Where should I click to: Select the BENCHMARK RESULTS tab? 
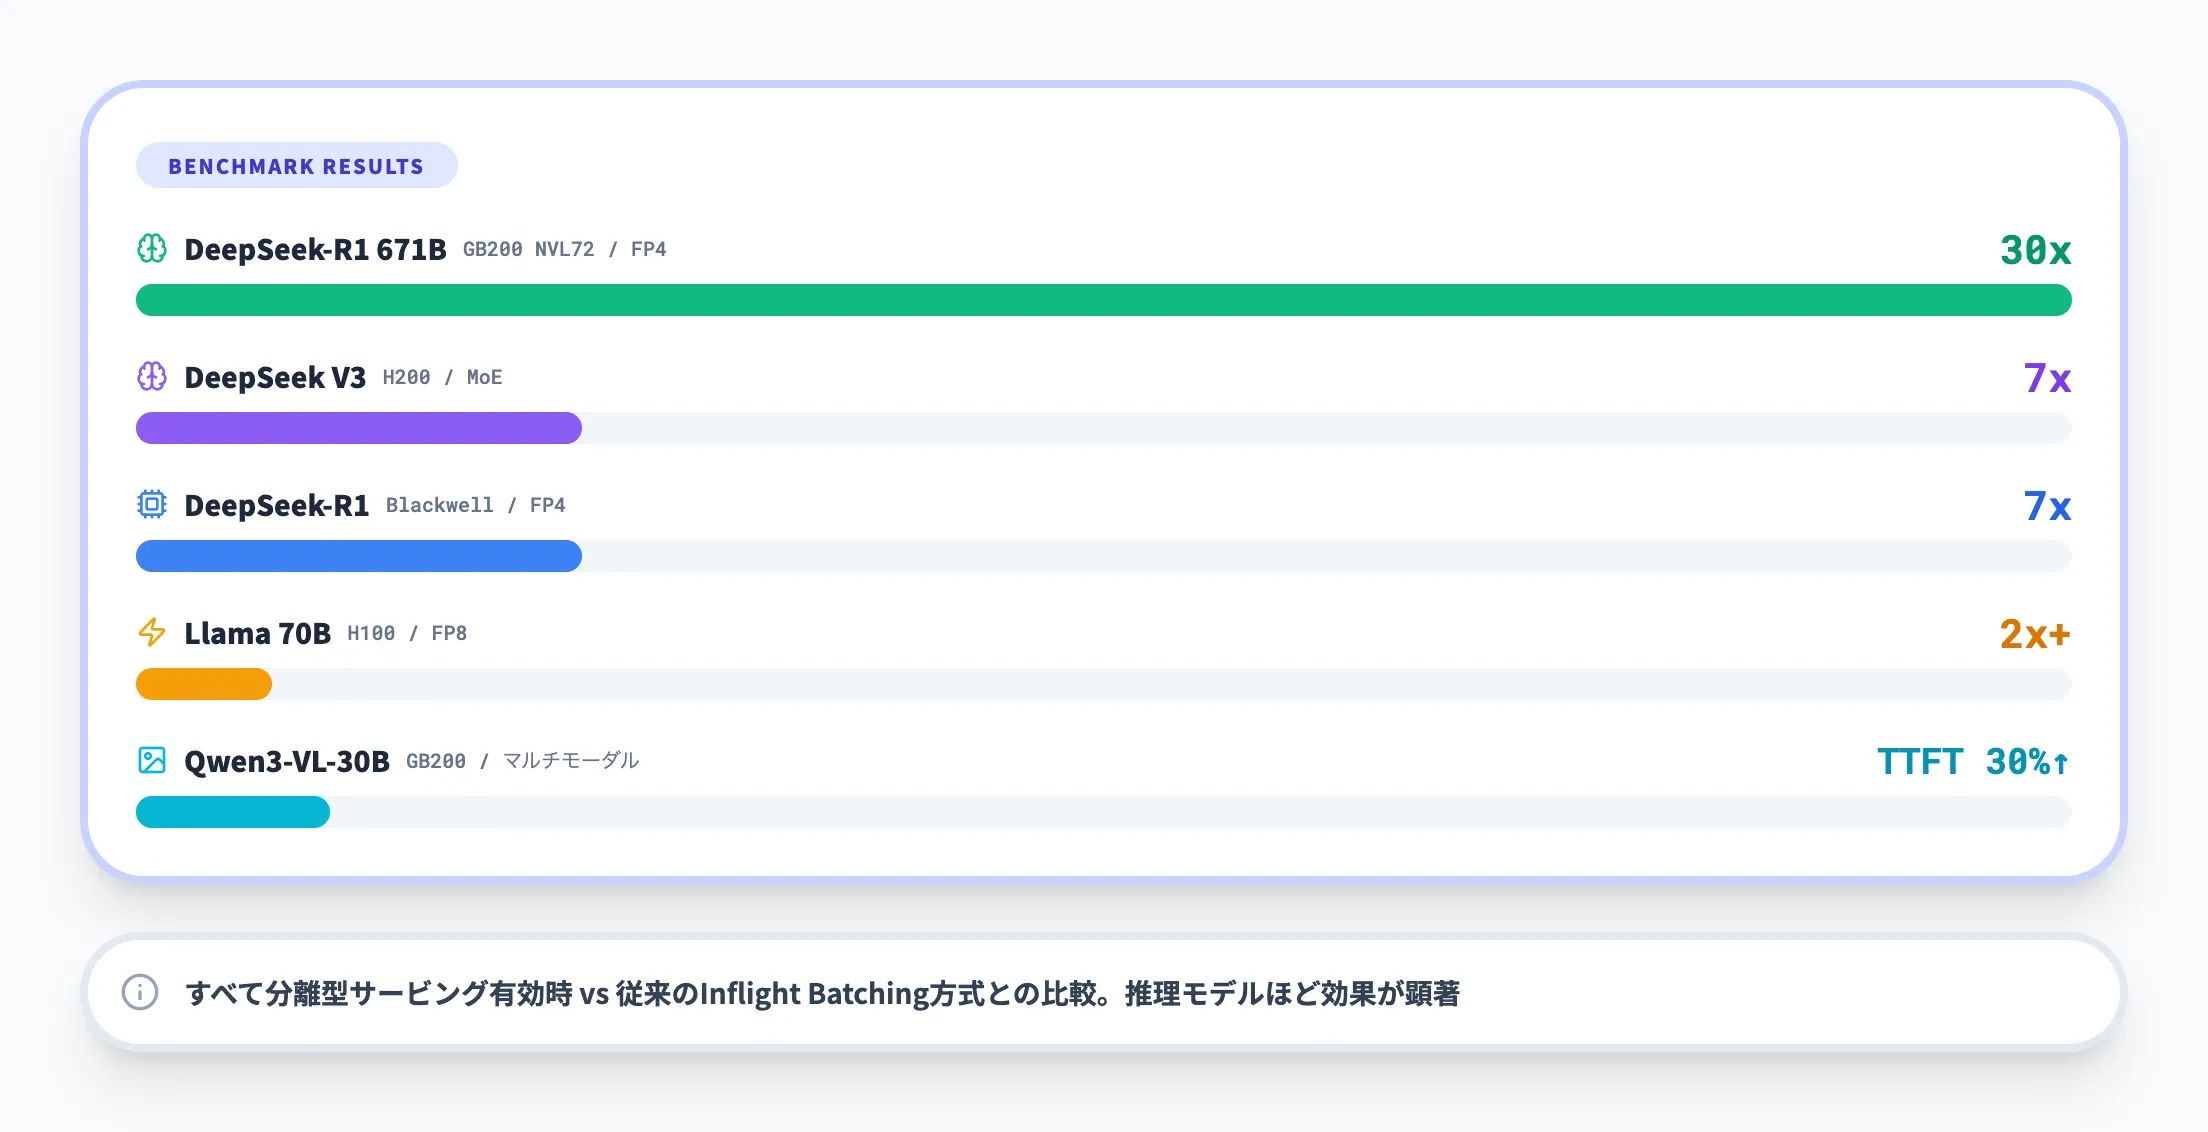click(x=296, y=165)
